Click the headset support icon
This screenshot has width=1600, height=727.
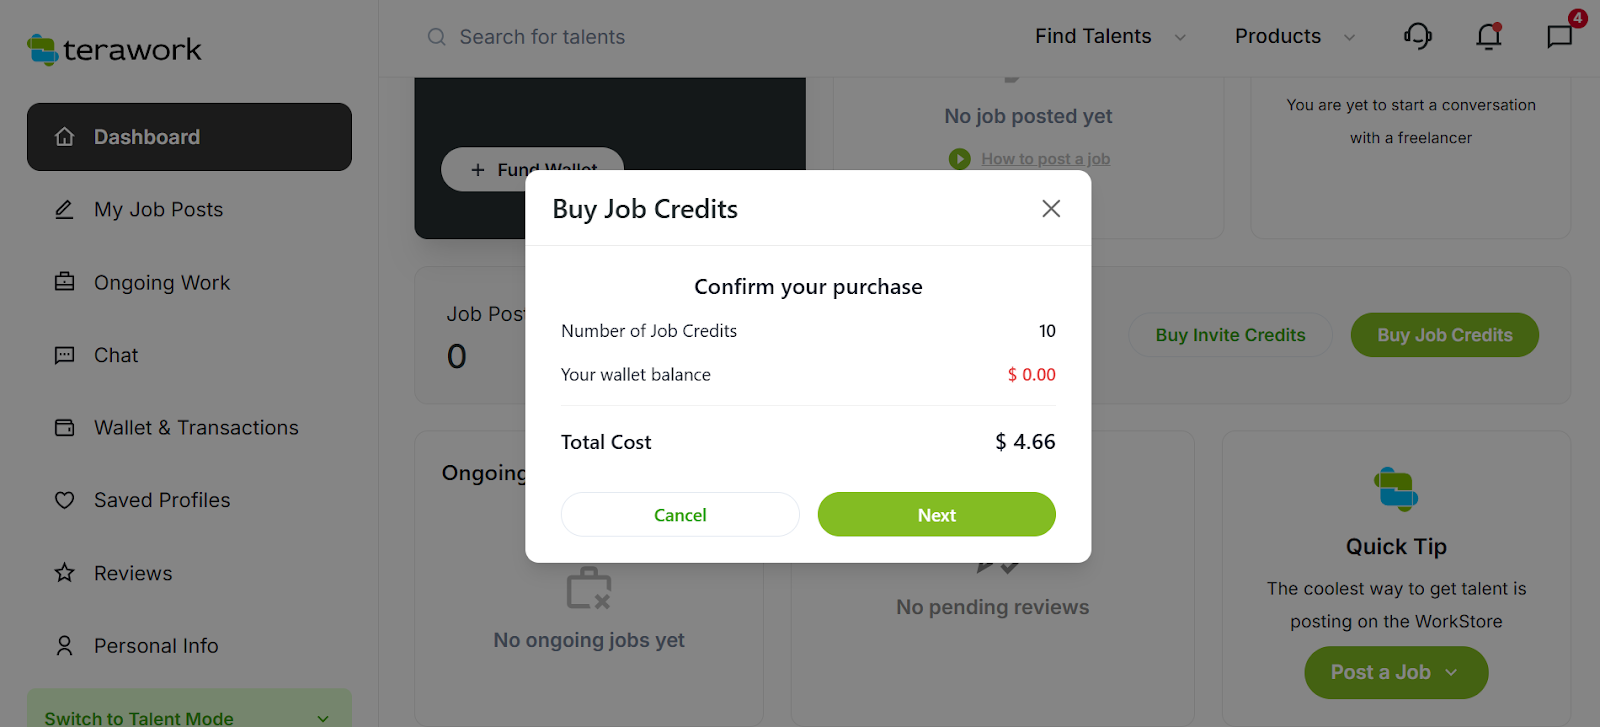(1417, 37)
